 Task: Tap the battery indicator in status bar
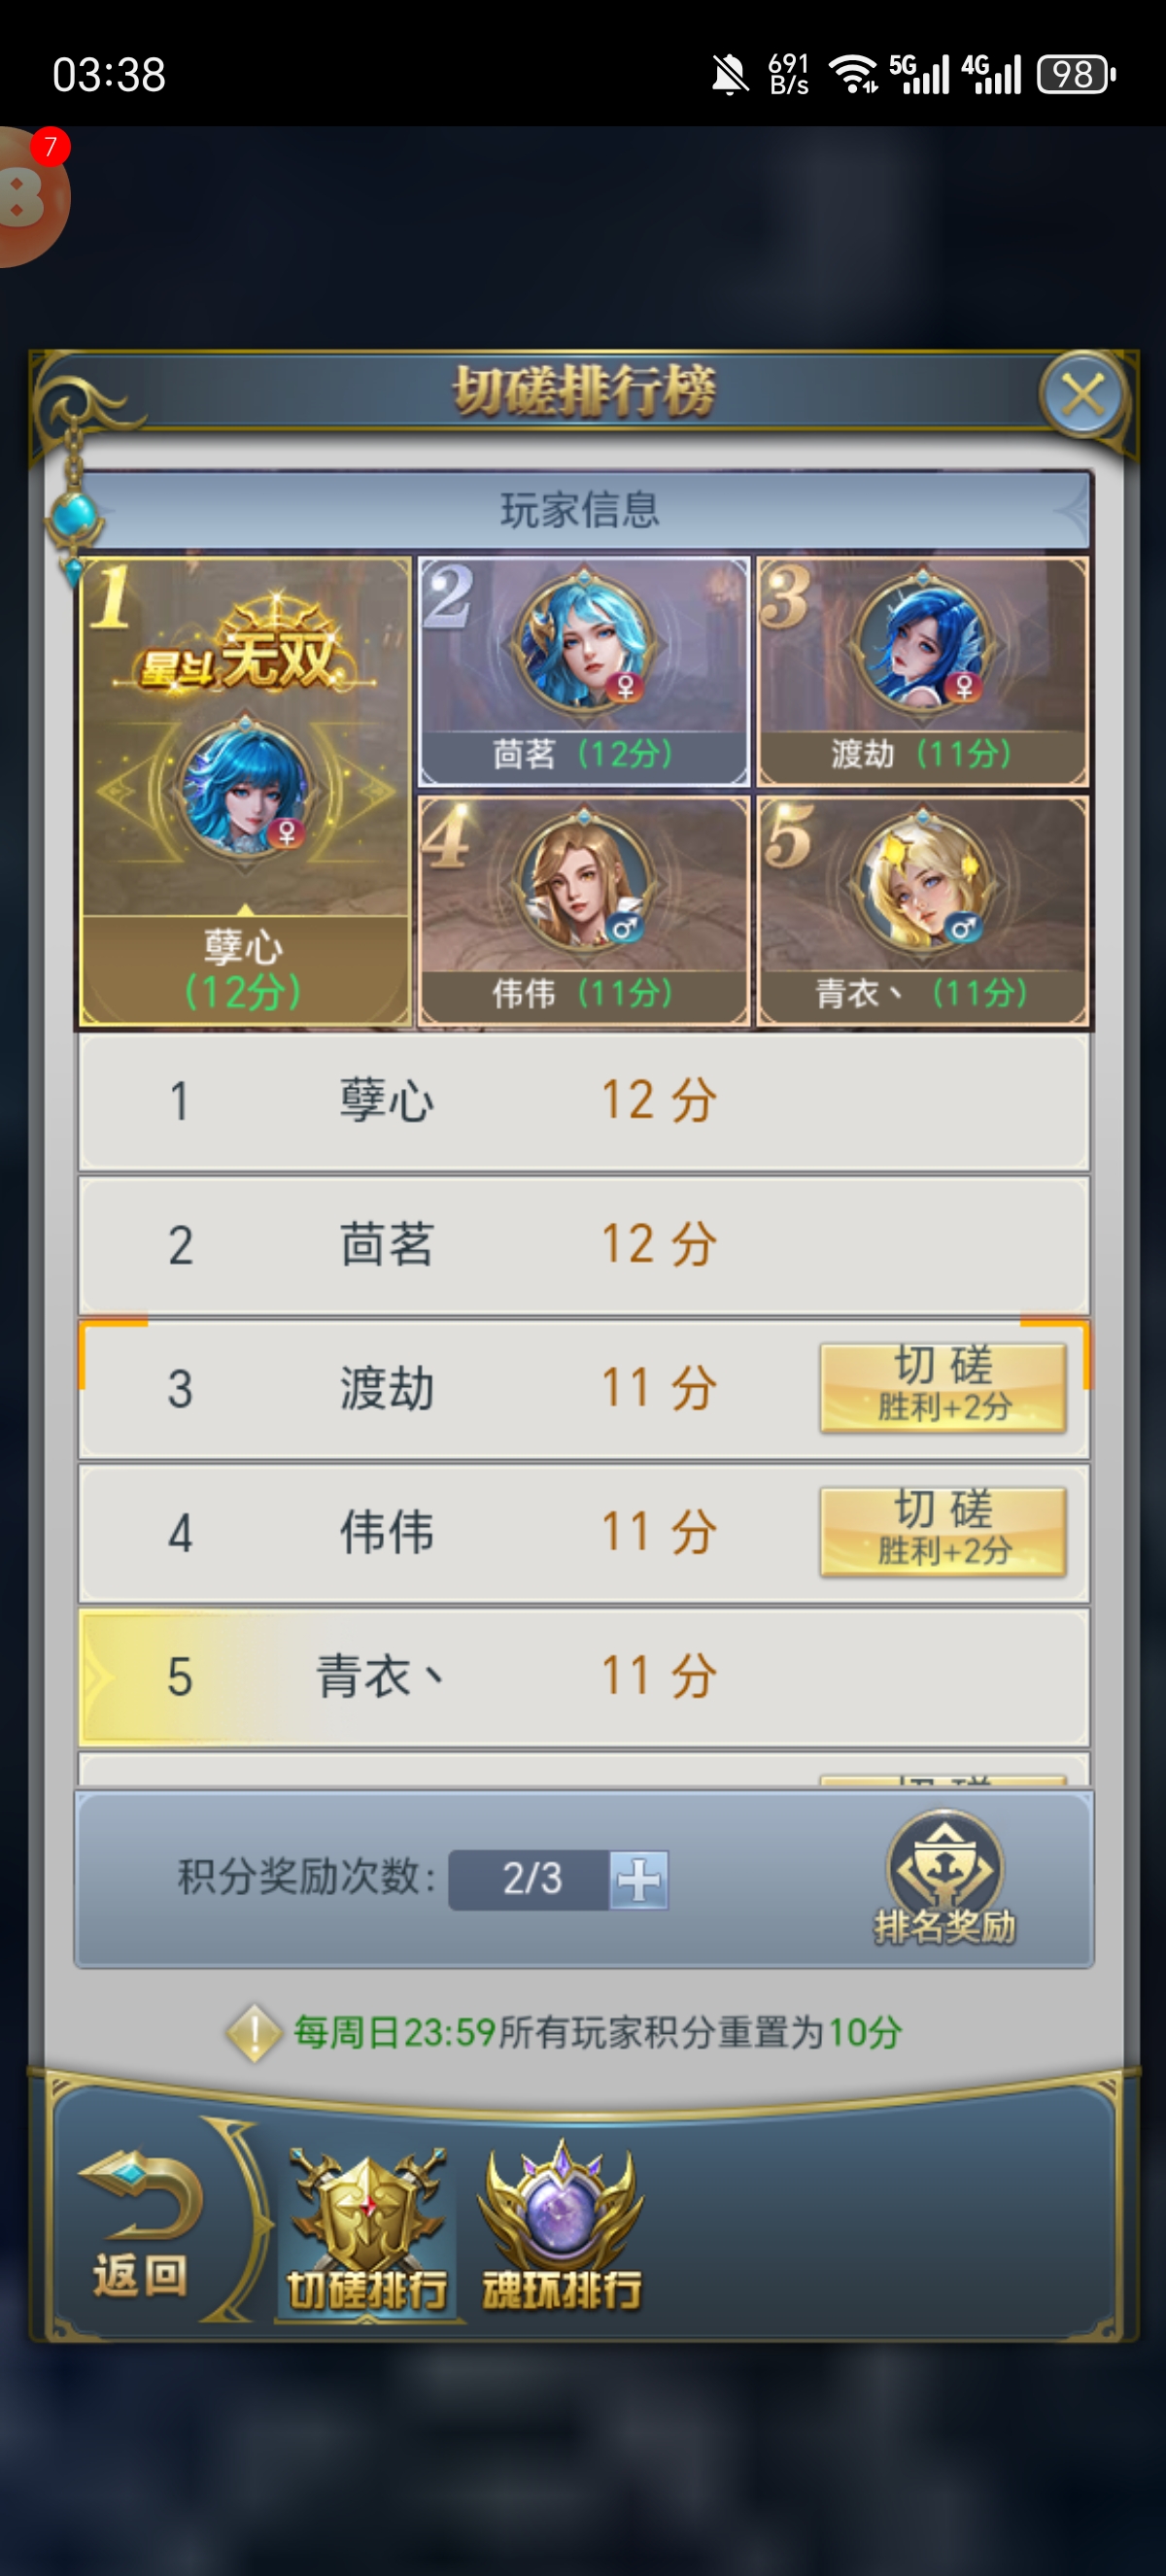point(1076,75)
